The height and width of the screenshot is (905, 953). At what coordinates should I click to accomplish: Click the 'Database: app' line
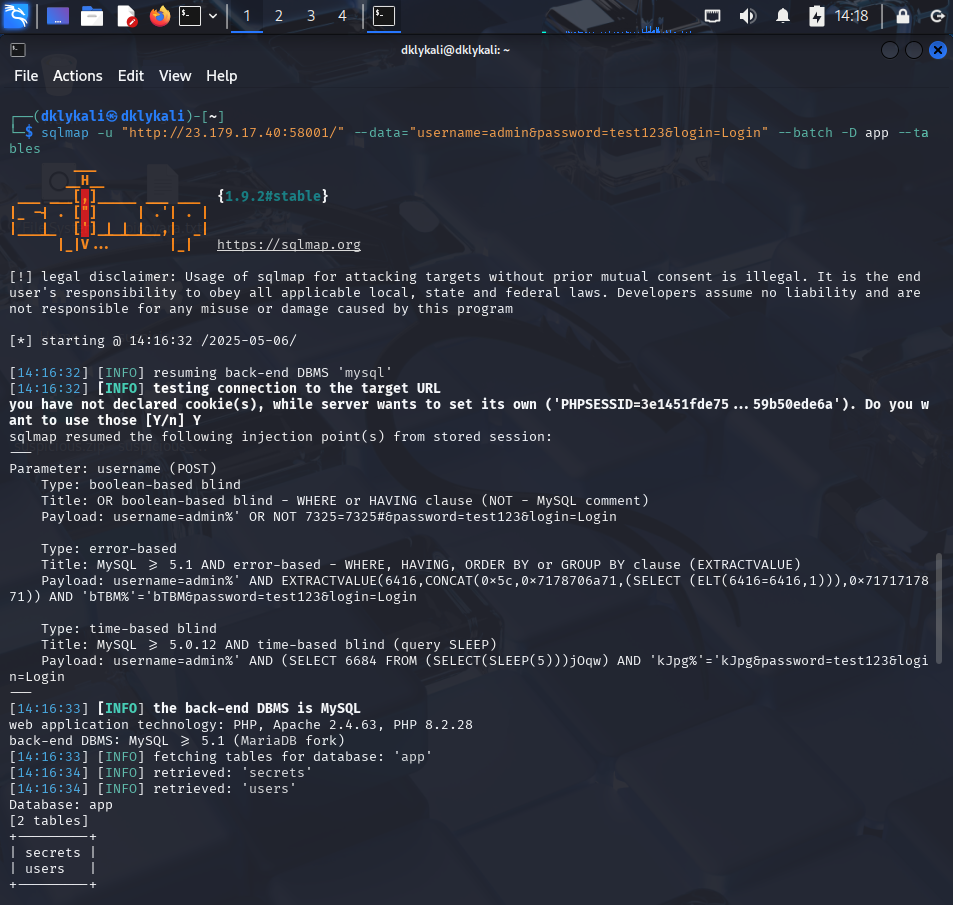pos(61,805)
